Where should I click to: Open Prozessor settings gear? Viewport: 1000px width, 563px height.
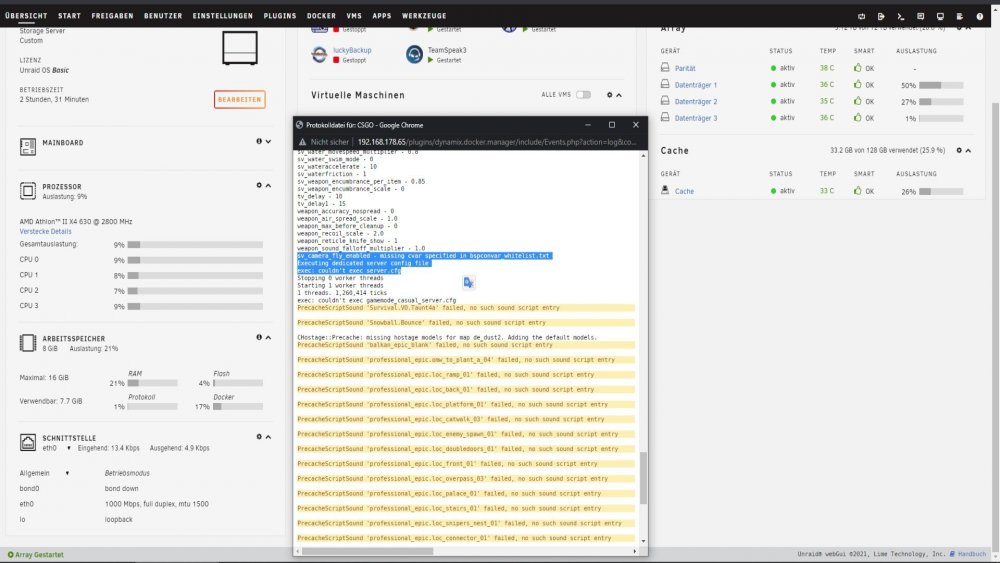259,186
